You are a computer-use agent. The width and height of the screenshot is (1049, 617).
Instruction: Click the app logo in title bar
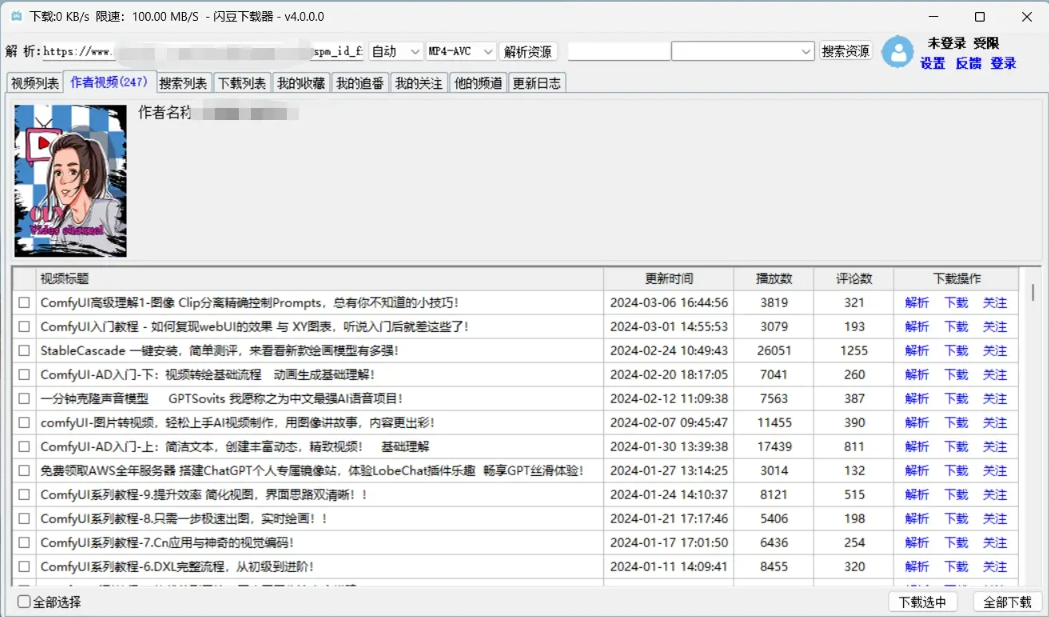point(16,17)
